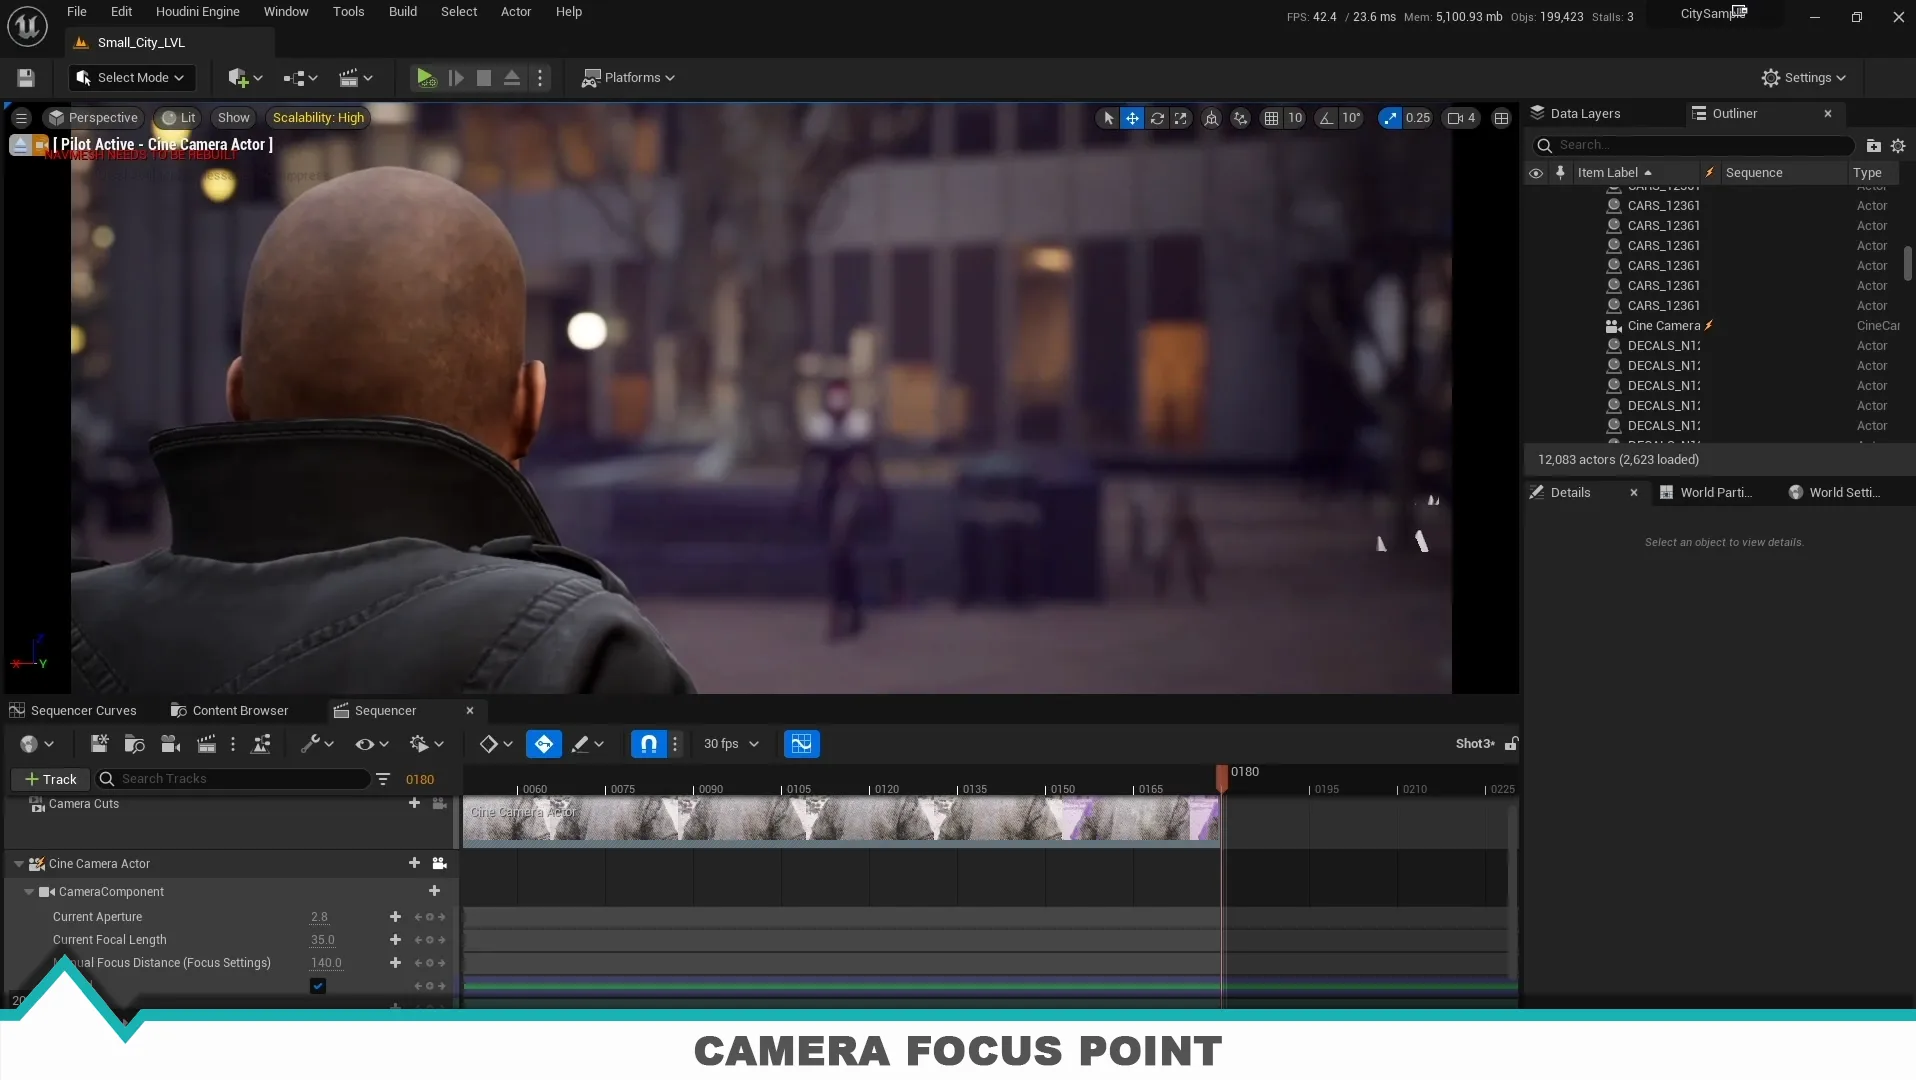The height and width of the screenshot is (1080, 1916).
Task: Adjust the camera speed value showing 0.25
Action: coord(1417,118)
